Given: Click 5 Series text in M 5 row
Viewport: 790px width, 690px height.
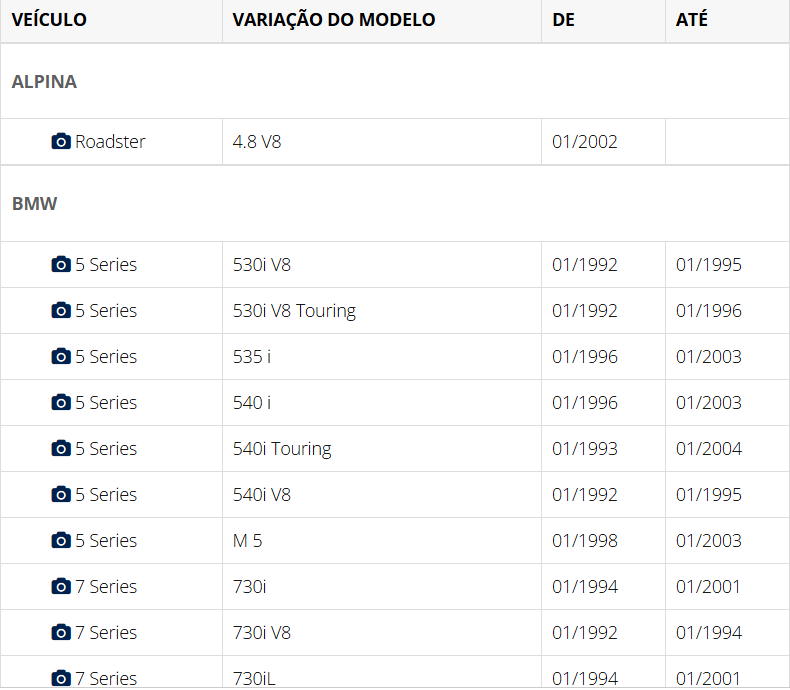Looking at the screenshot, I should tap(106, 541).
